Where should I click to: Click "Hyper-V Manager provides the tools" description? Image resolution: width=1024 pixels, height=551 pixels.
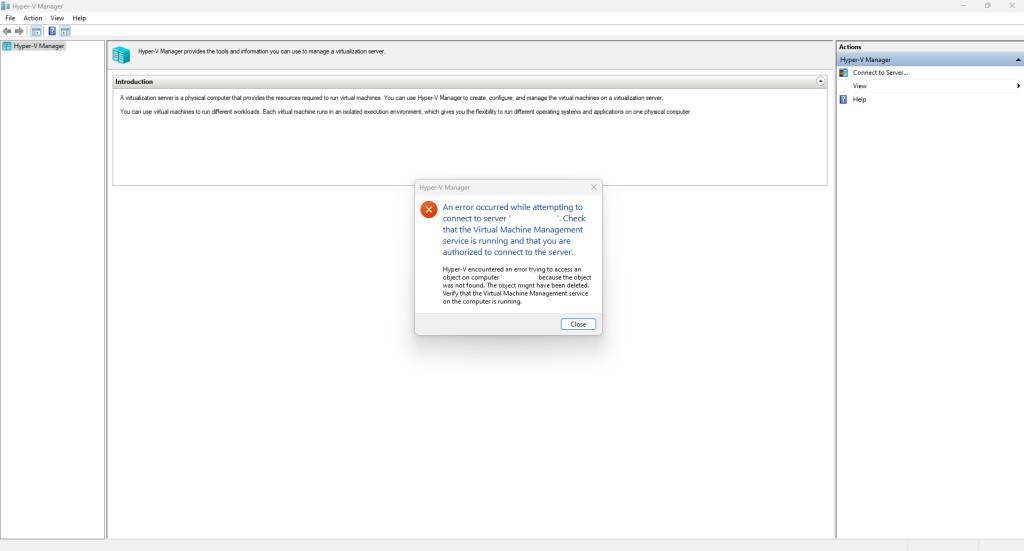point(261,52)
